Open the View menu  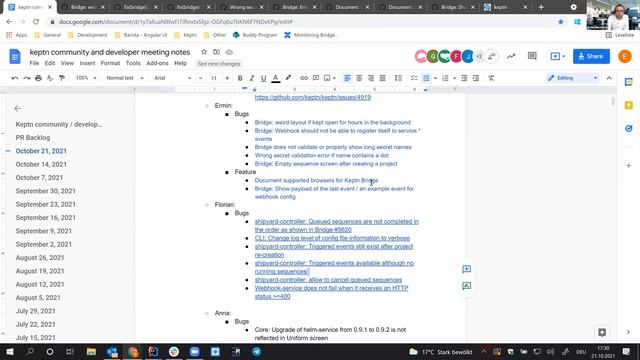[67, 63]
